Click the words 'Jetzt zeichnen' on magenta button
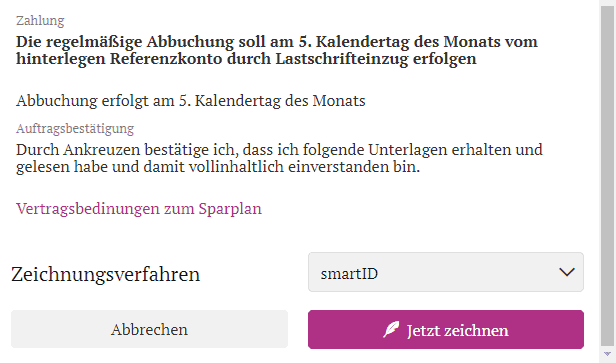Screen dimensions: 616x363 point(457,330)
